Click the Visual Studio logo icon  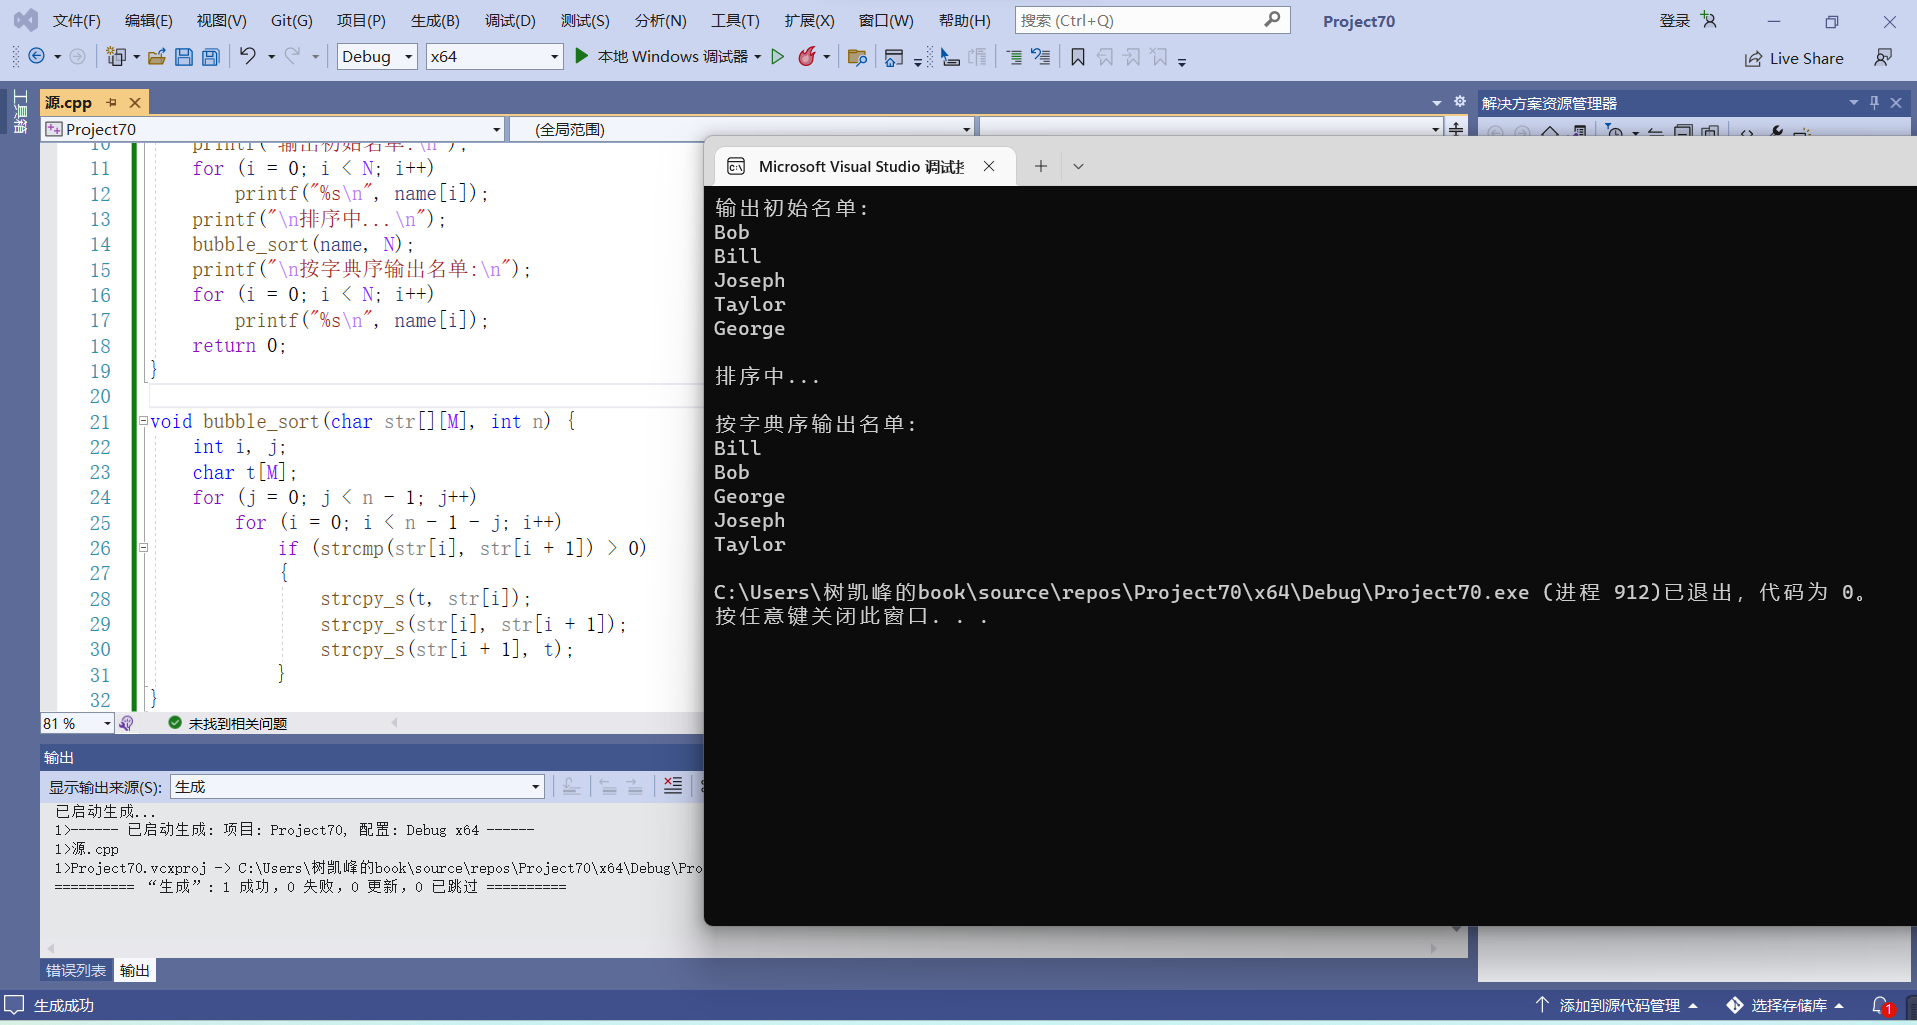[x=26, y=20]
